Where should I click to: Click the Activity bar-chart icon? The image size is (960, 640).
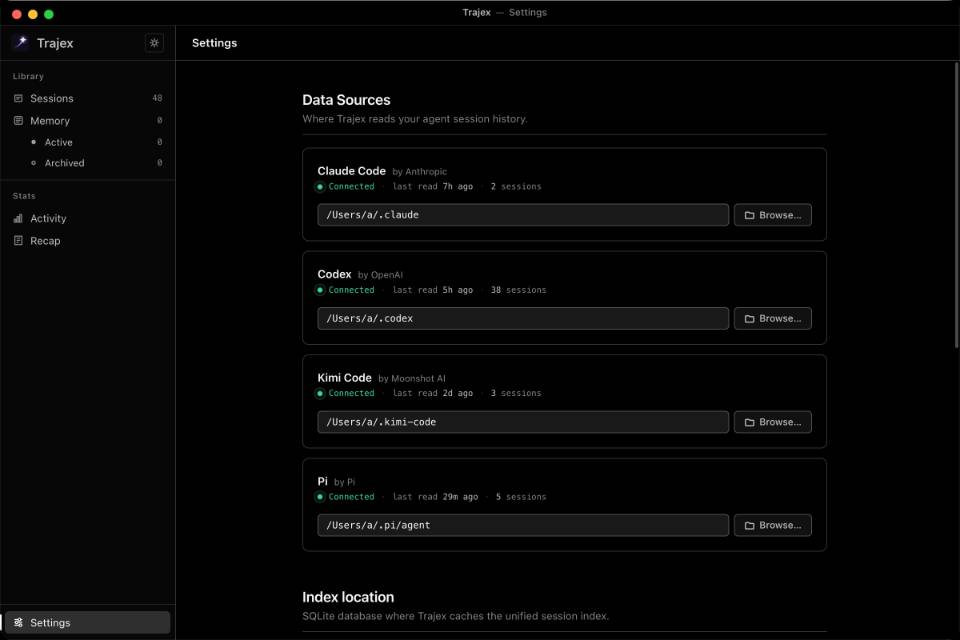point(18,218)
